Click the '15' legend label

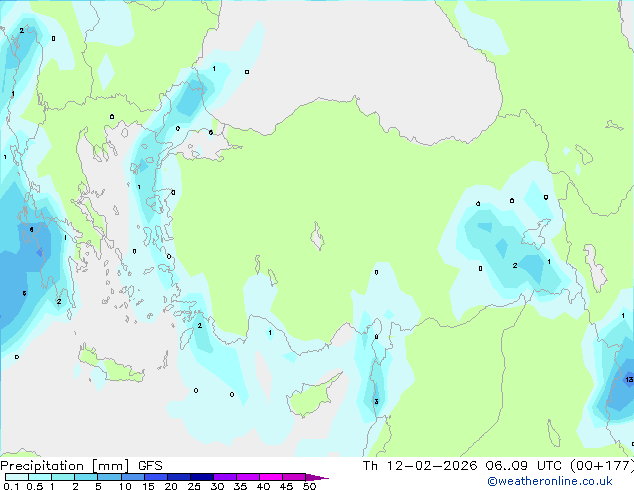(x=148, y=486)
